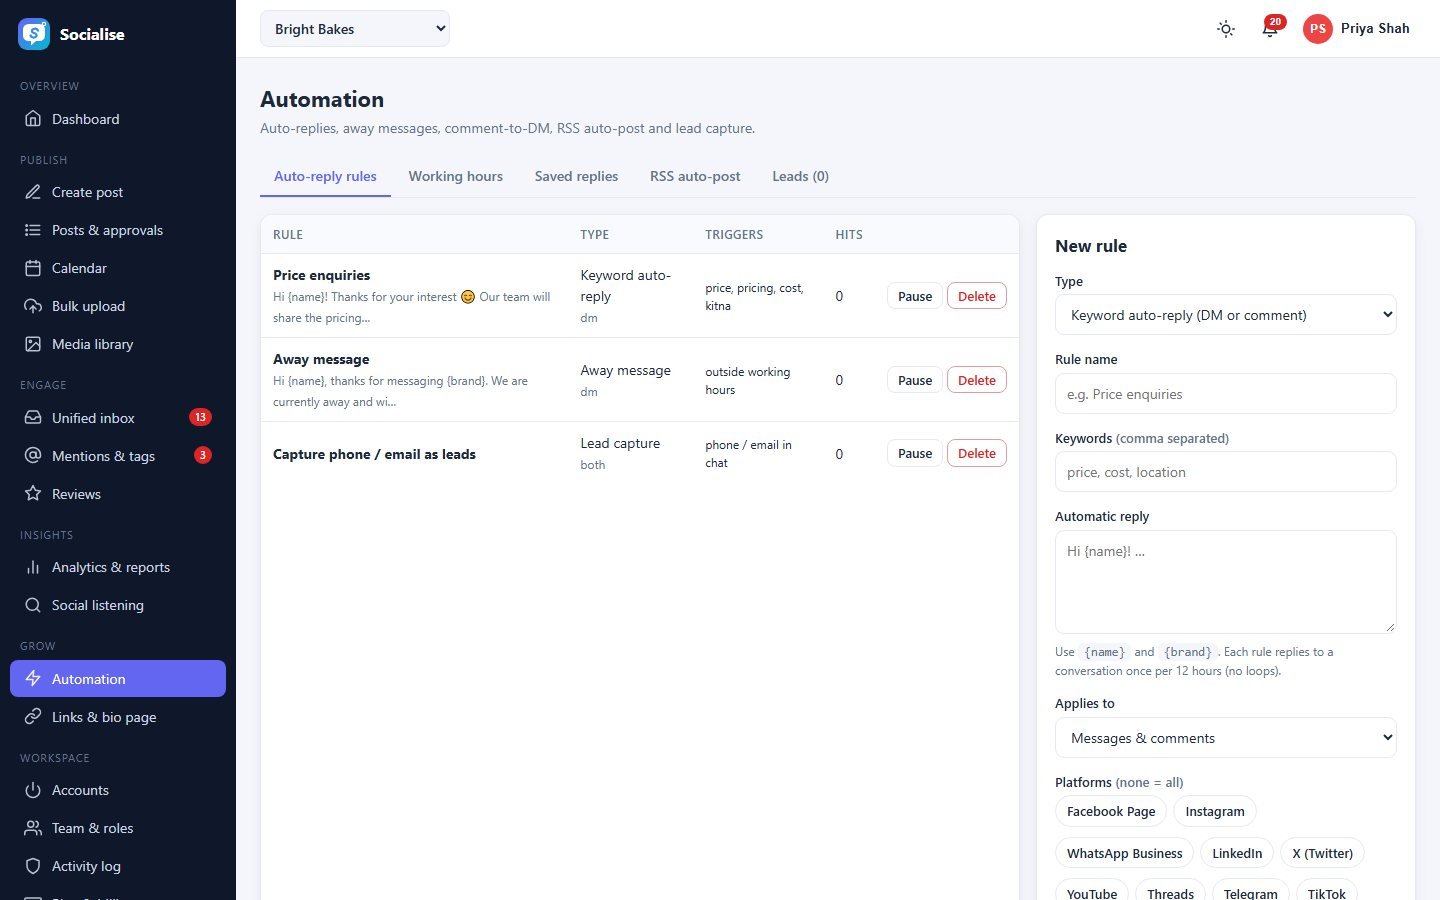
Task: Delete the Away message rule
Action: pyautogui.click(x=977, y=380)
